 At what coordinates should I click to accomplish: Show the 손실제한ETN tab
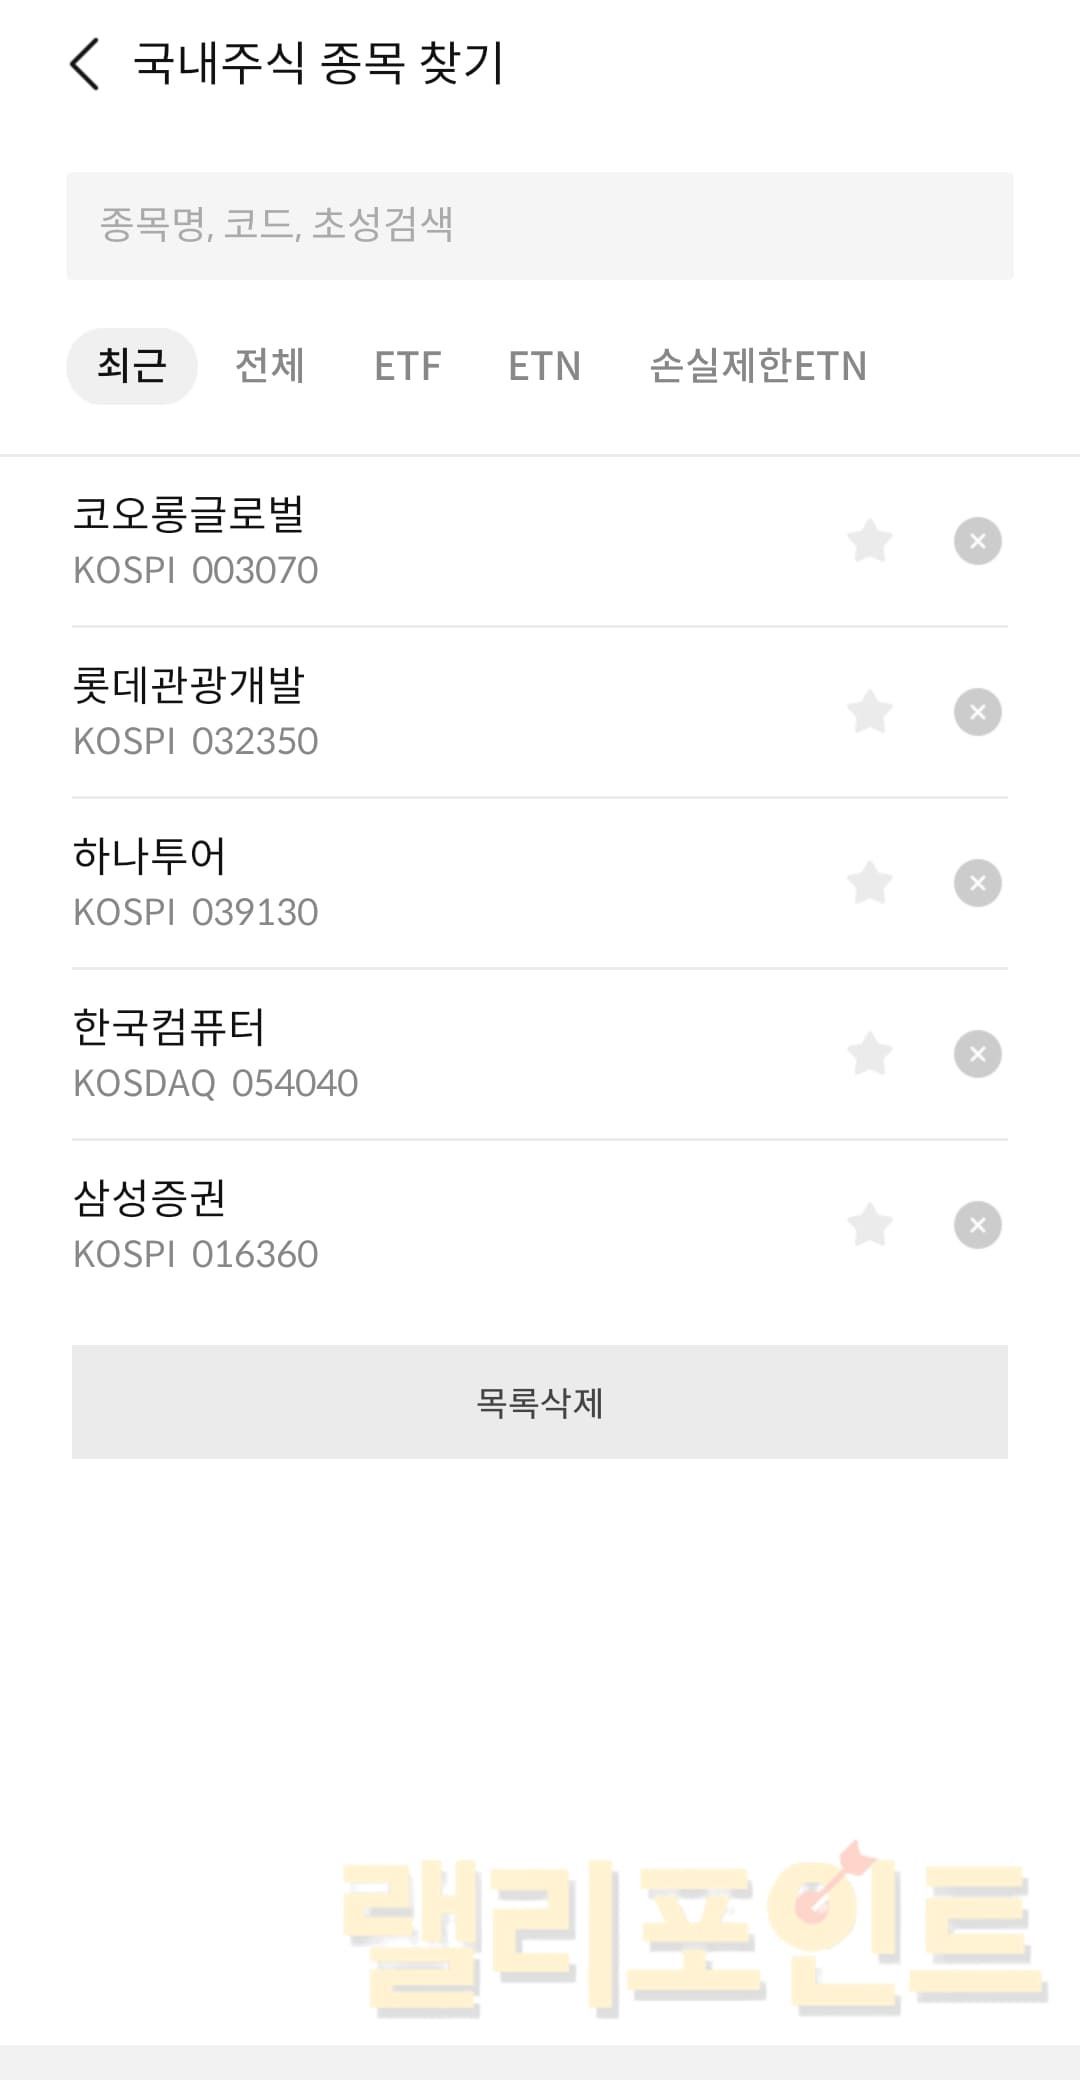pos(758,366)
